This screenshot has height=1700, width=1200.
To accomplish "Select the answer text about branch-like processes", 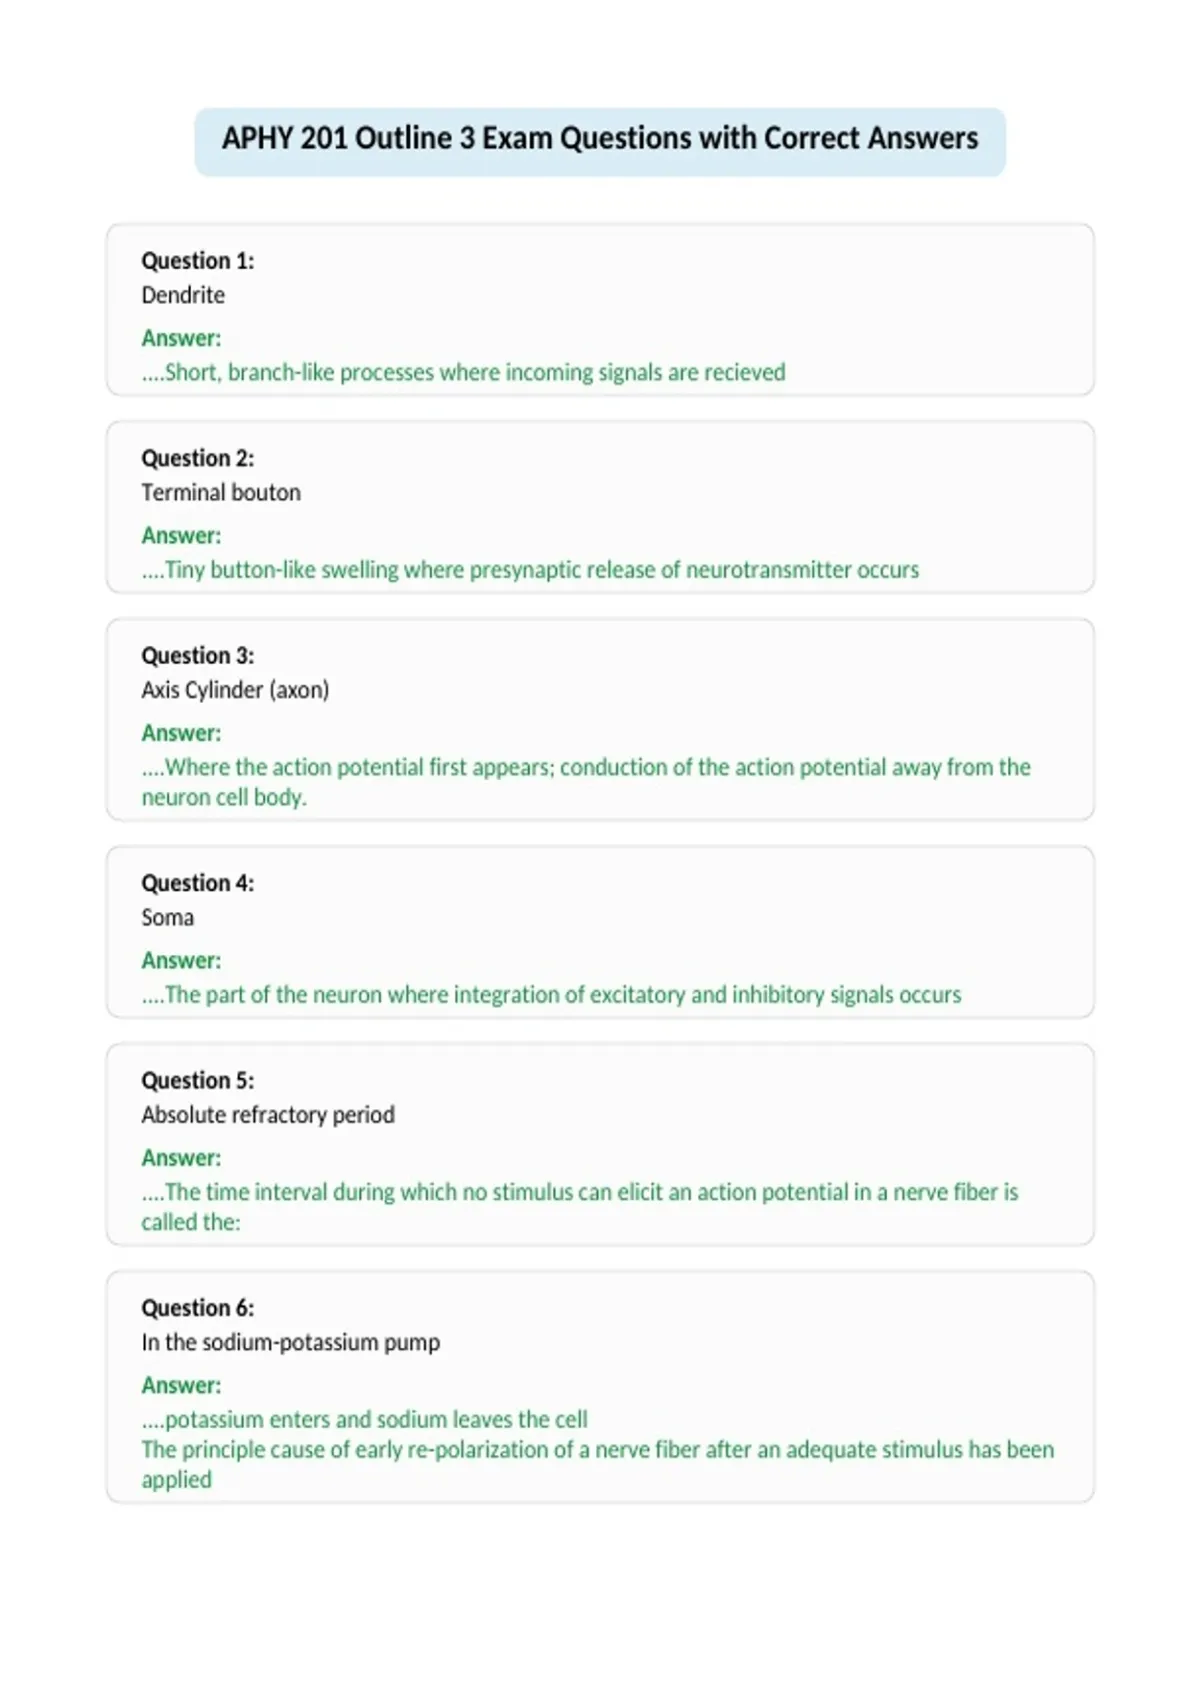I will pyautogui.click(x=463, y=372).
